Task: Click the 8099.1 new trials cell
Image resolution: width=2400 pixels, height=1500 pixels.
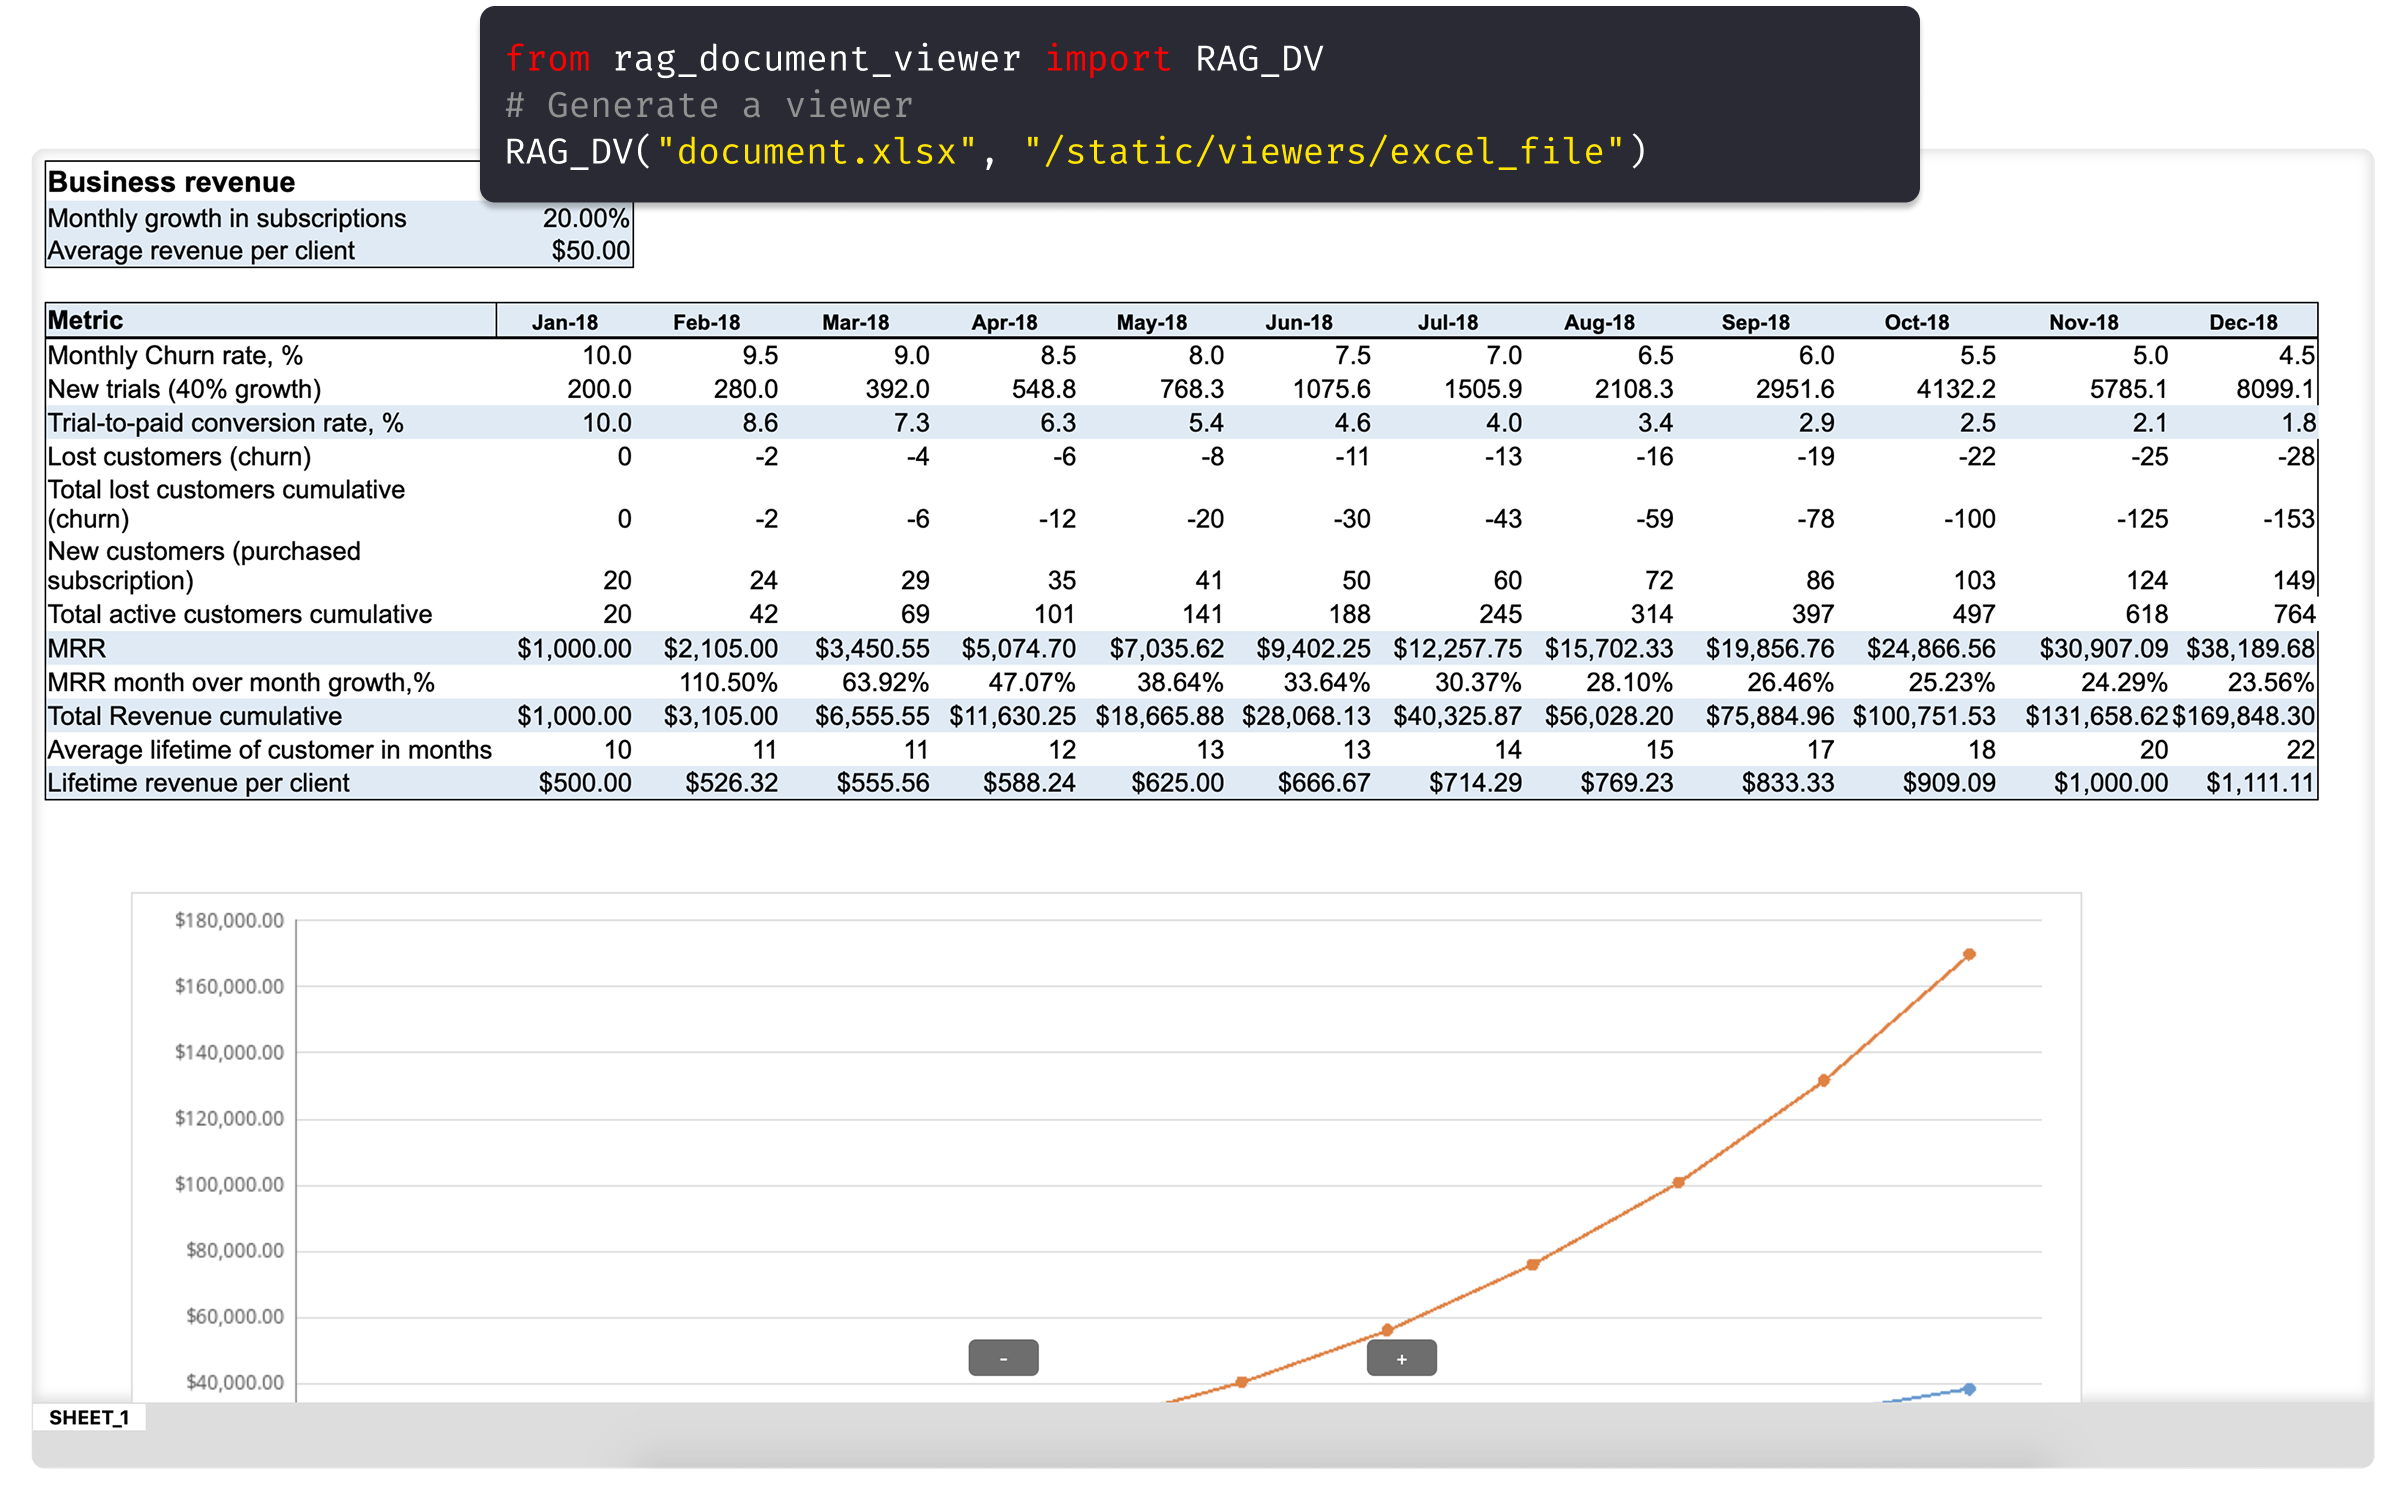Action: click(2275, 390)
